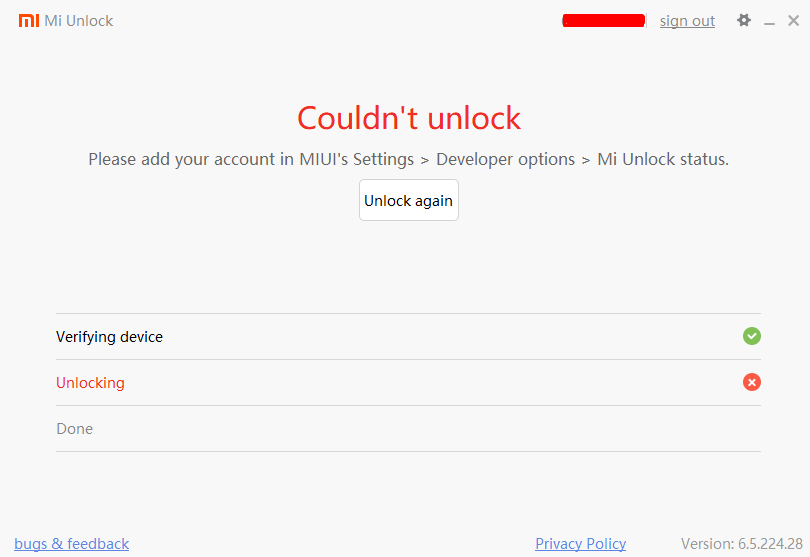Click the MIUI's Settings instruction text
Image resolution: width=810 pixels, height=557 pixels.
click(x=356, y=159)
